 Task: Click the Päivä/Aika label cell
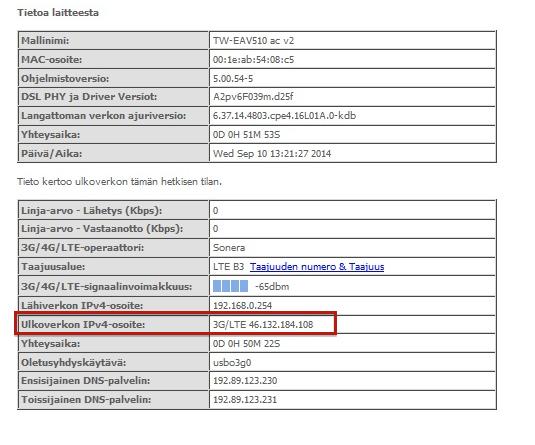(x=113, y=154)
